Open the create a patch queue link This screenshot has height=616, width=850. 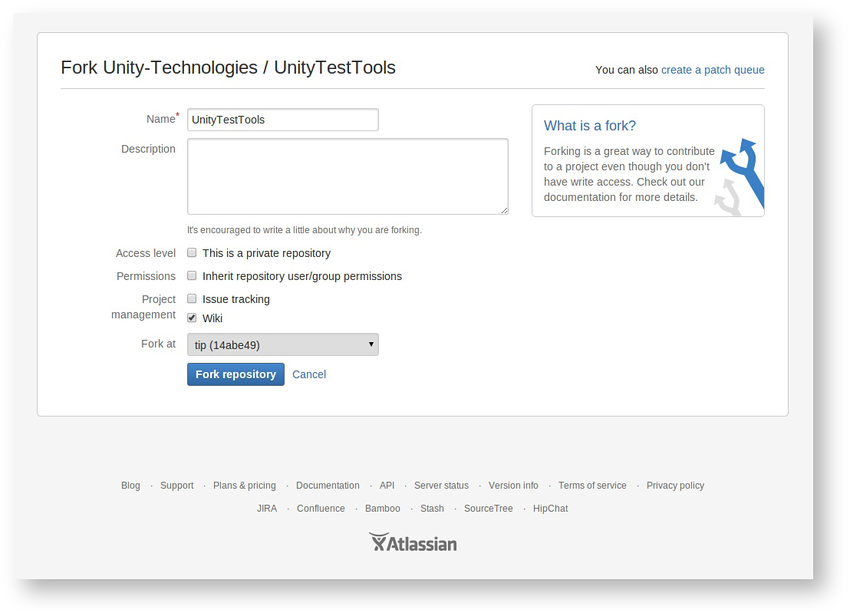[x=713, y=70]
